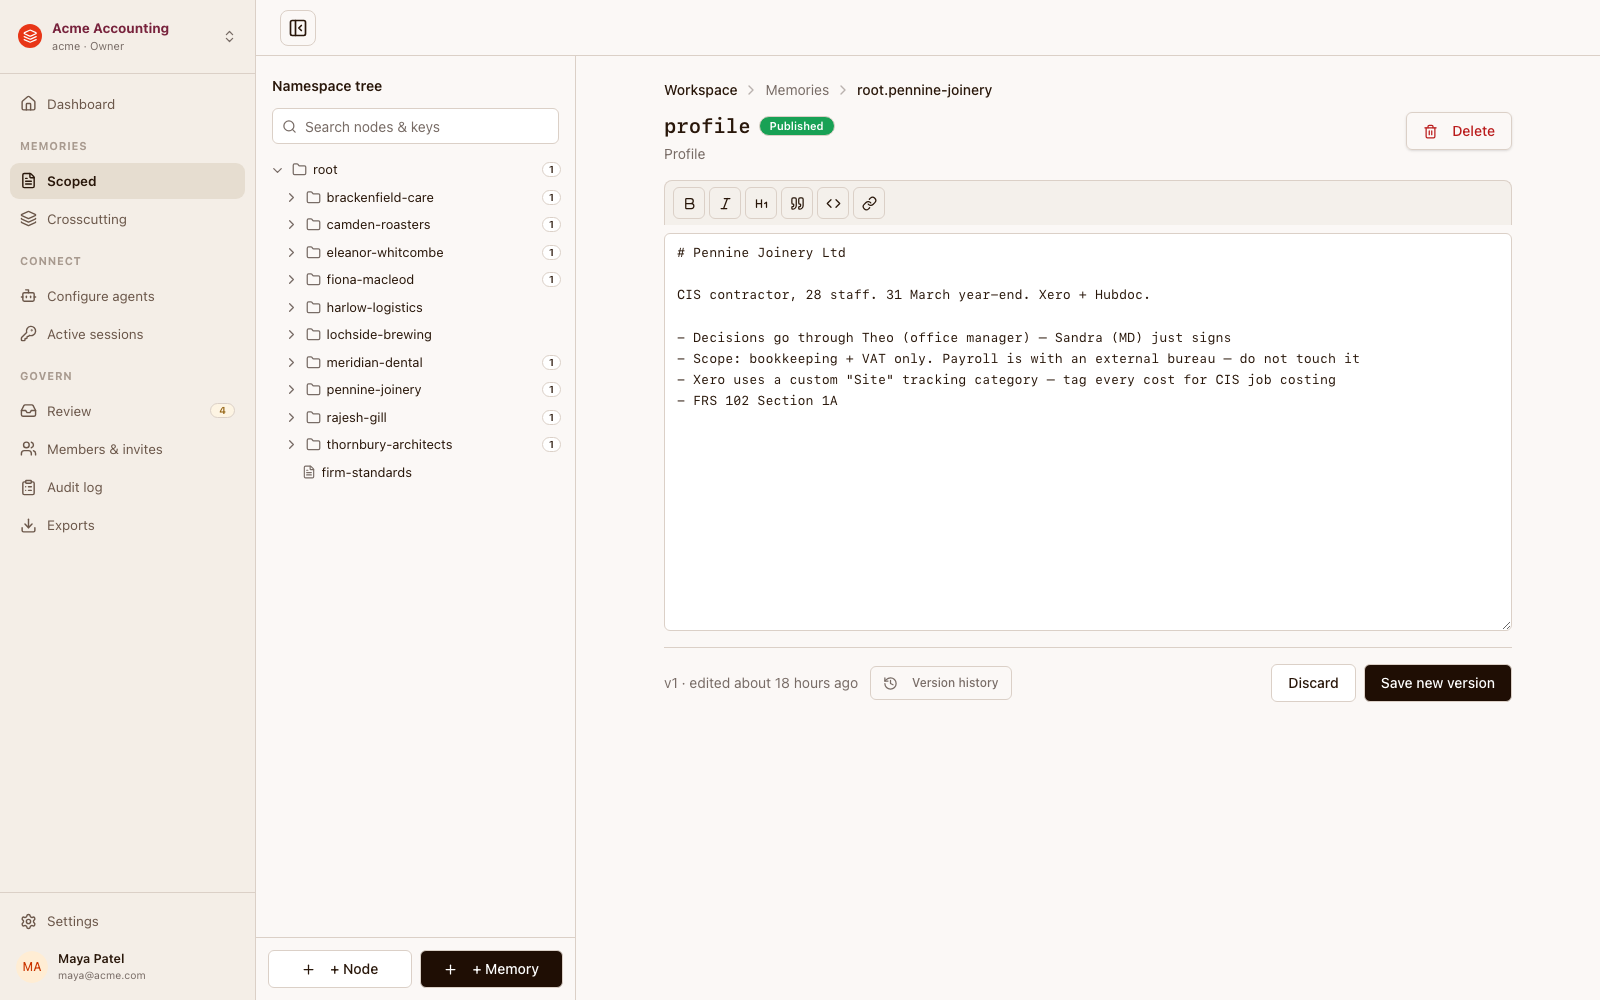Open Audit log
Screen dimensions: 1600x1000
pyautogui.click(x=127, y=487)
